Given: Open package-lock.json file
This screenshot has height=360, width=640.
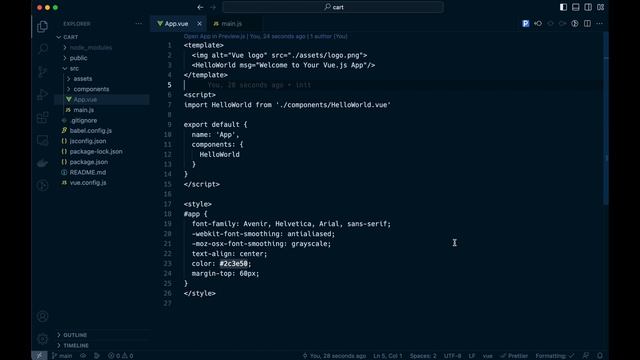Looking at the screenshot, I should (x=102, y=151).
